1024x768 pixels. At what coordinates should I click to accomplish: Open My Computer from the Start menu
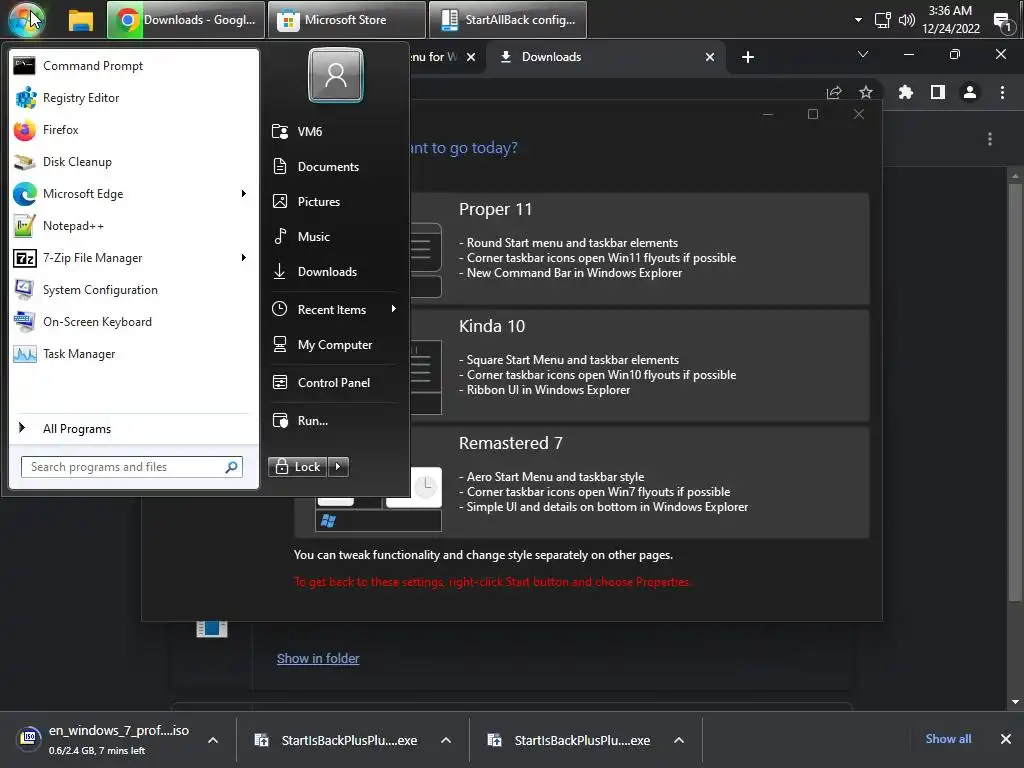[334, 345]
